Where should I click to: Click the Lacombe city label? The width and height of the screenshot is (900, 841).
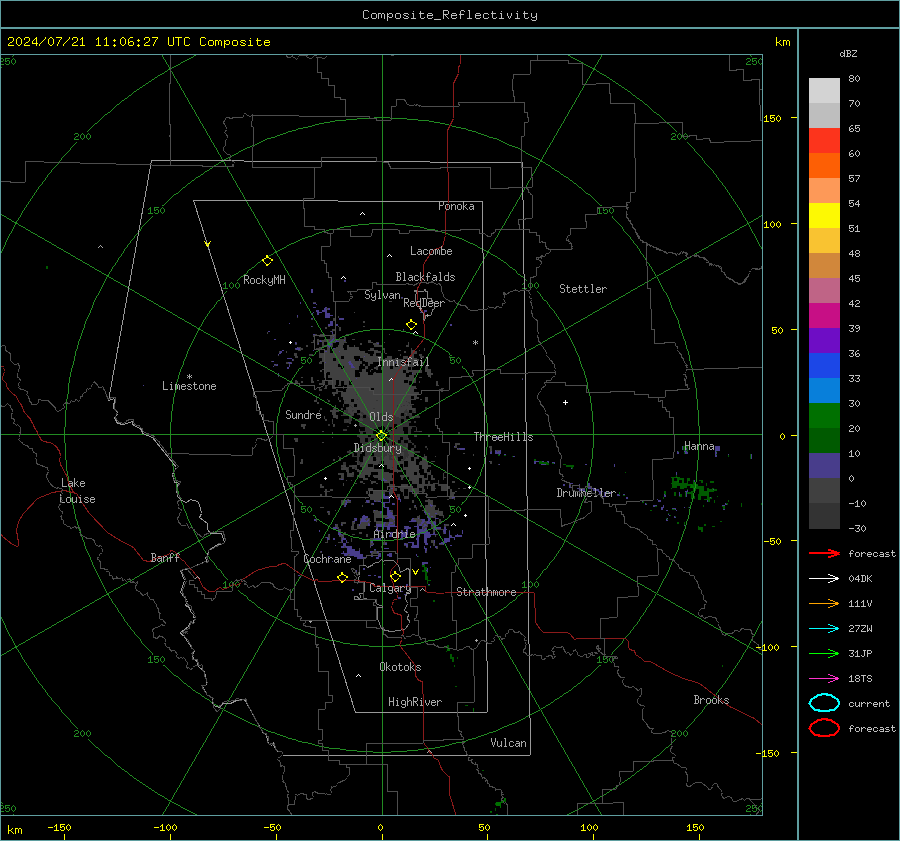click(x=430, y=251)
